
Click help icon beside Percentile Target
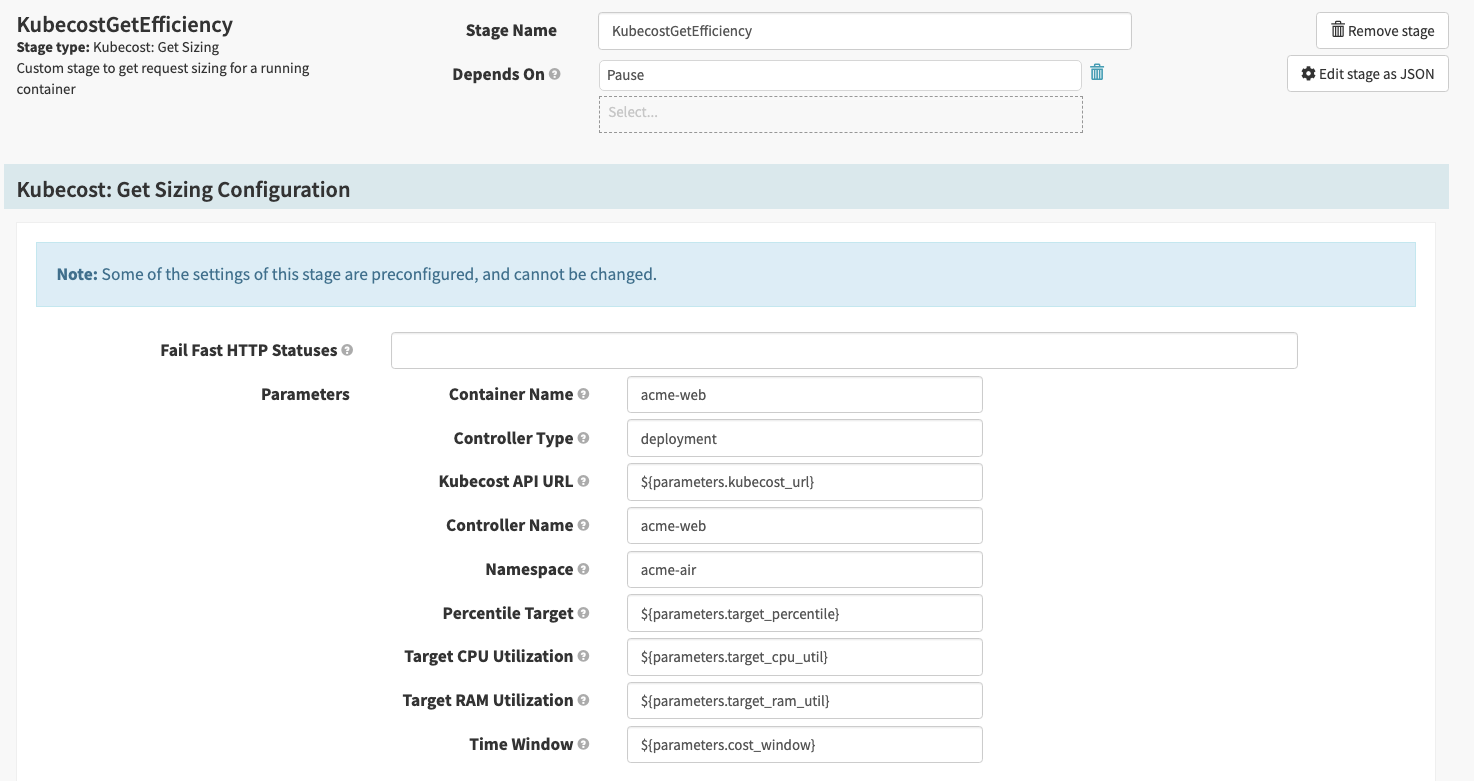pyautogui.click(x=583, y=613)
